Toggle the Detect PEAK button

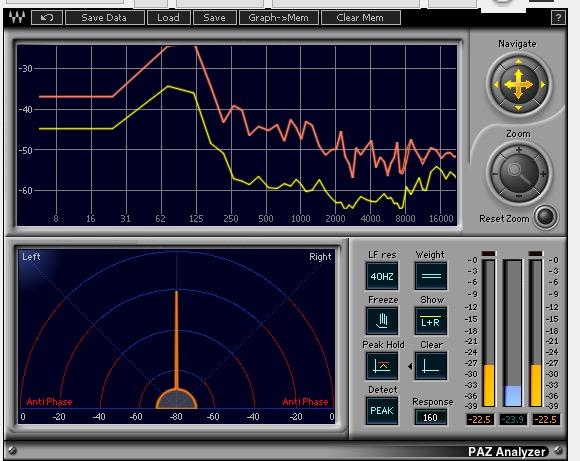pos(382,411)
